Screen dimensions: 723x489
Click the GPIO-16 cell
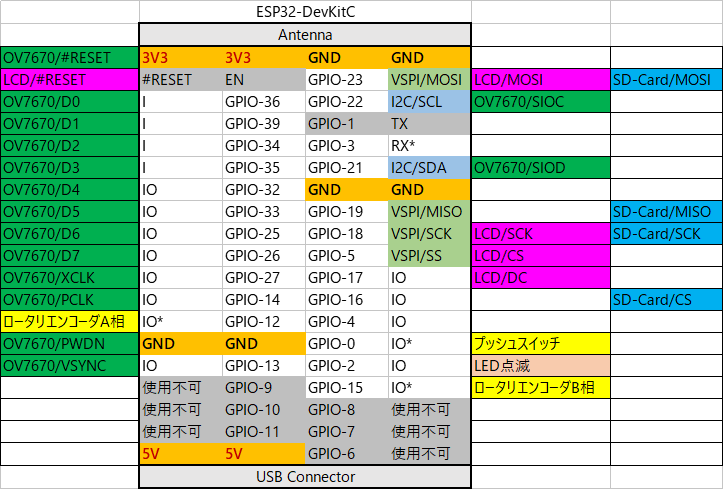tap(347, 300)
